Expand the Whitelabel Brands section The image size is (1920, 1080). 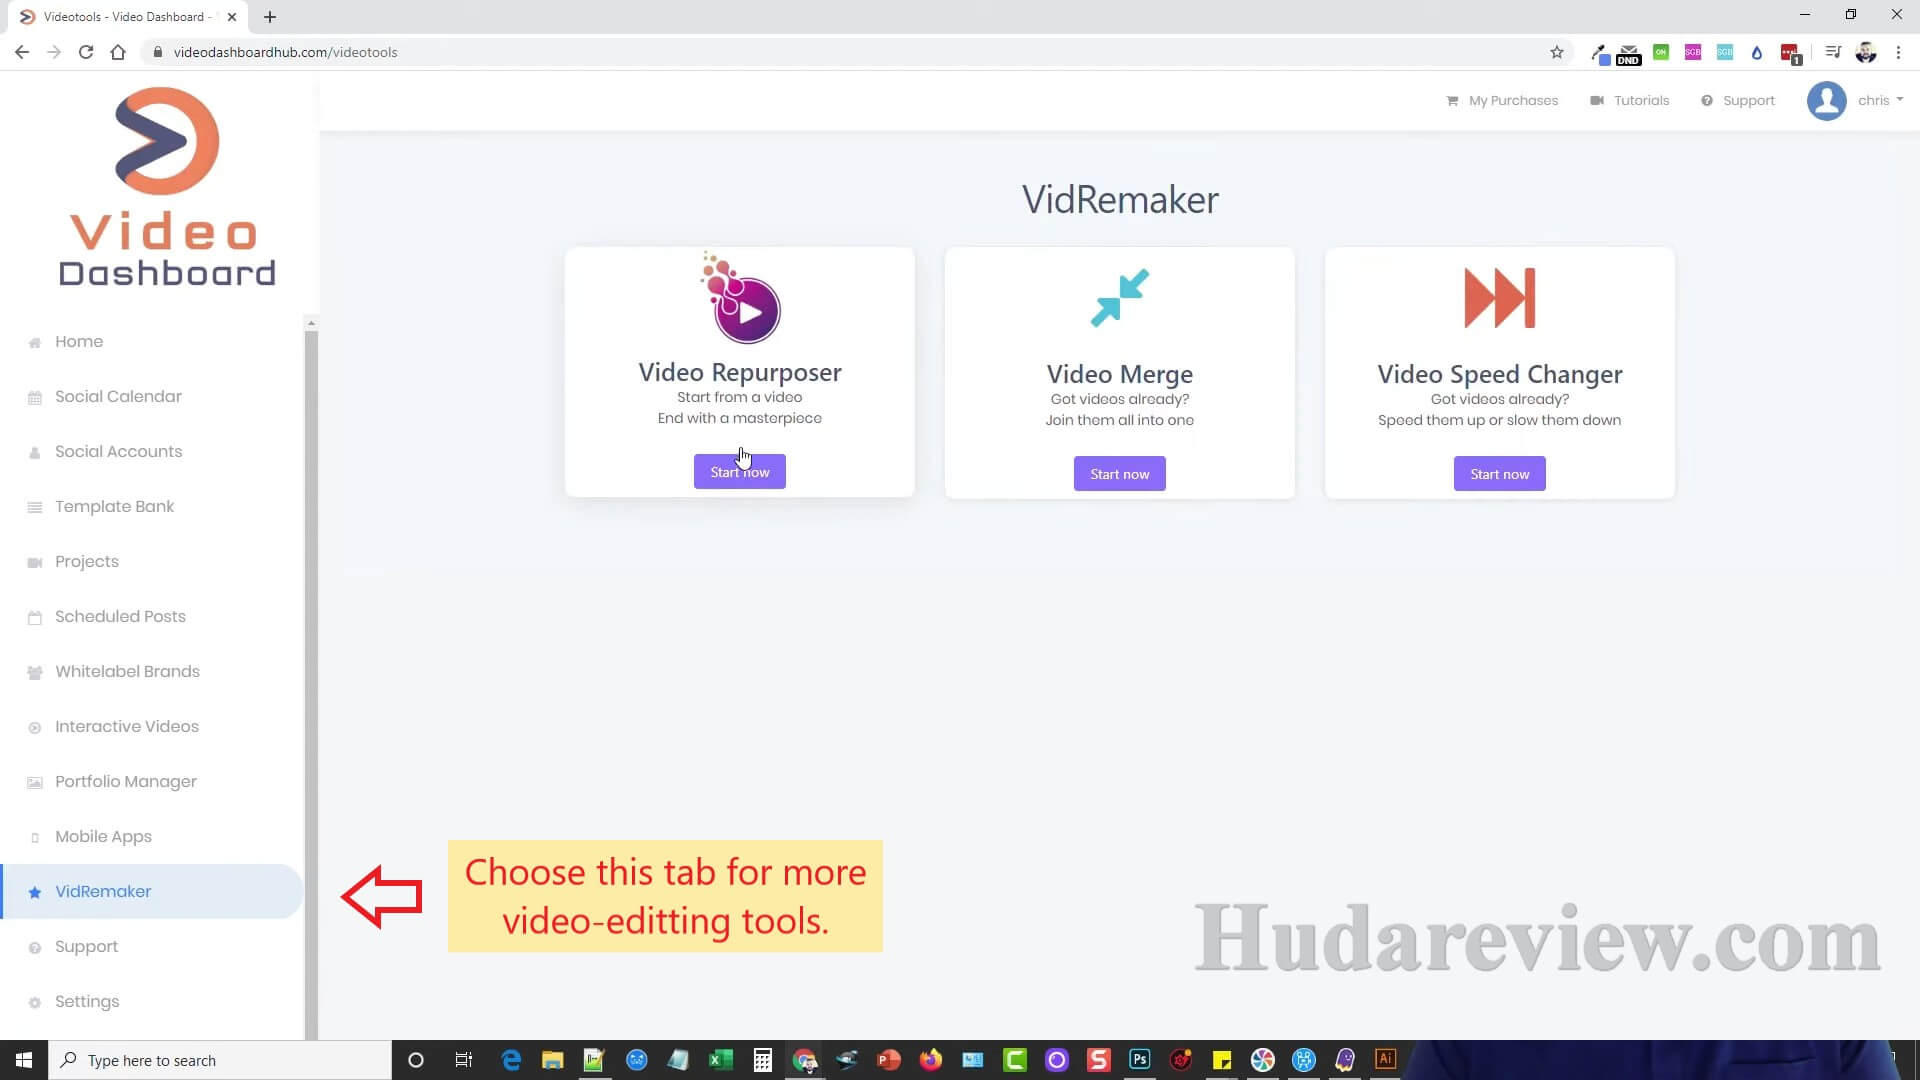(x=128, y=671)
